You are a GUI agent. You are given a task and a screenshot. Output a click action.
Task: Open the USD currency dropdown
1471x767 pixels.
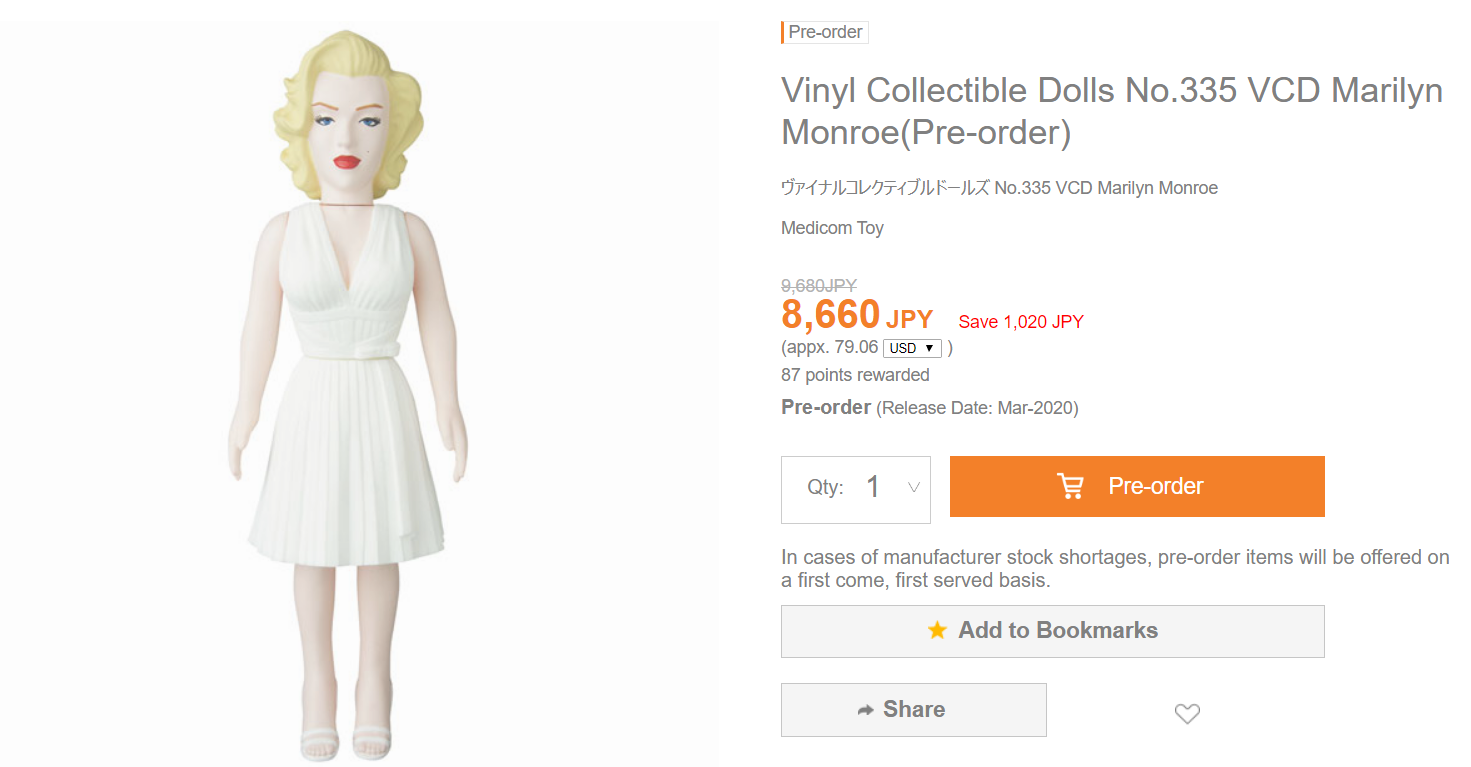click(913, 348)
